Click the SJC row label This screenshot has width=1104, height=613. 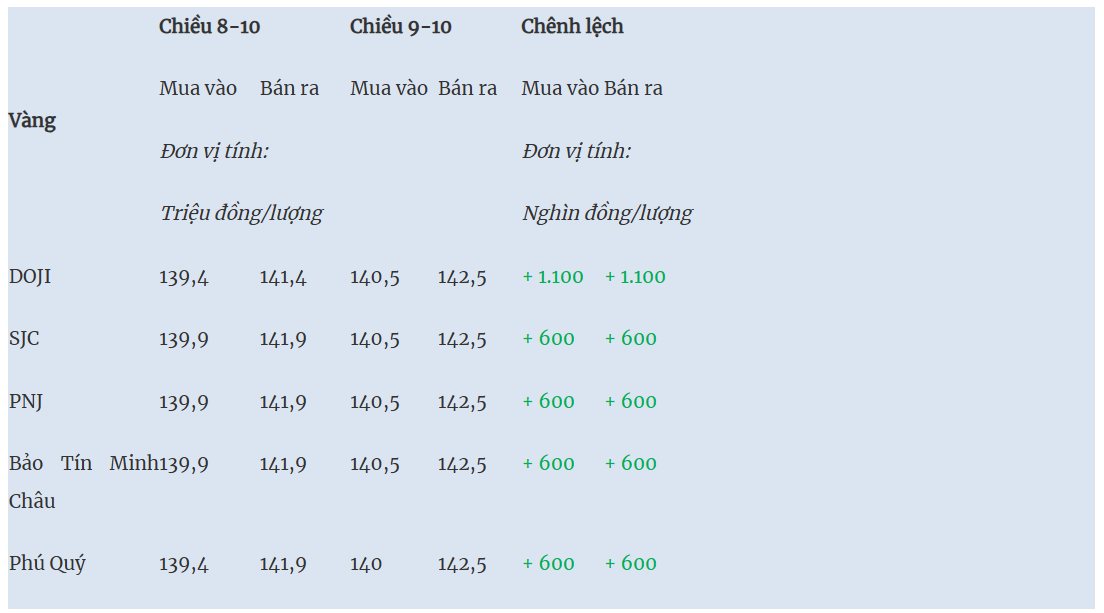pos(25,338)
